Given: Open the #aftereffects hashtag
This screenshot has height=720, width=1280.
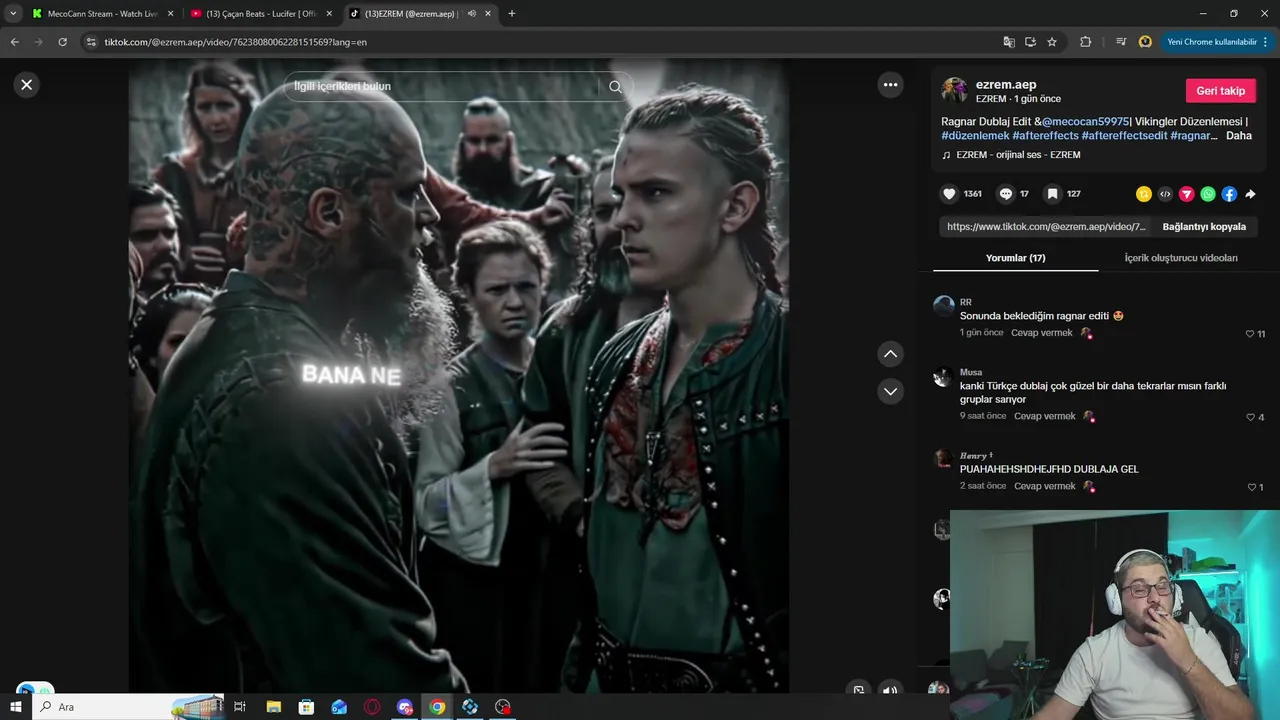Looking at the screenshot, I should click(x=1045, y=136).
